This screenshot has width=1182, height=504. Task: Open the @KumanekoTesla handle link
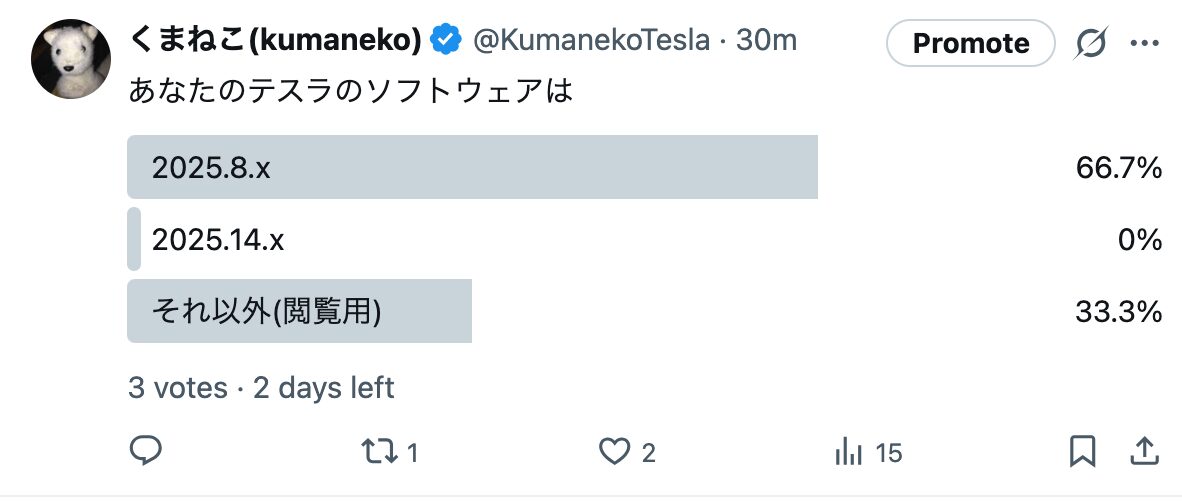tap(590, 41)
